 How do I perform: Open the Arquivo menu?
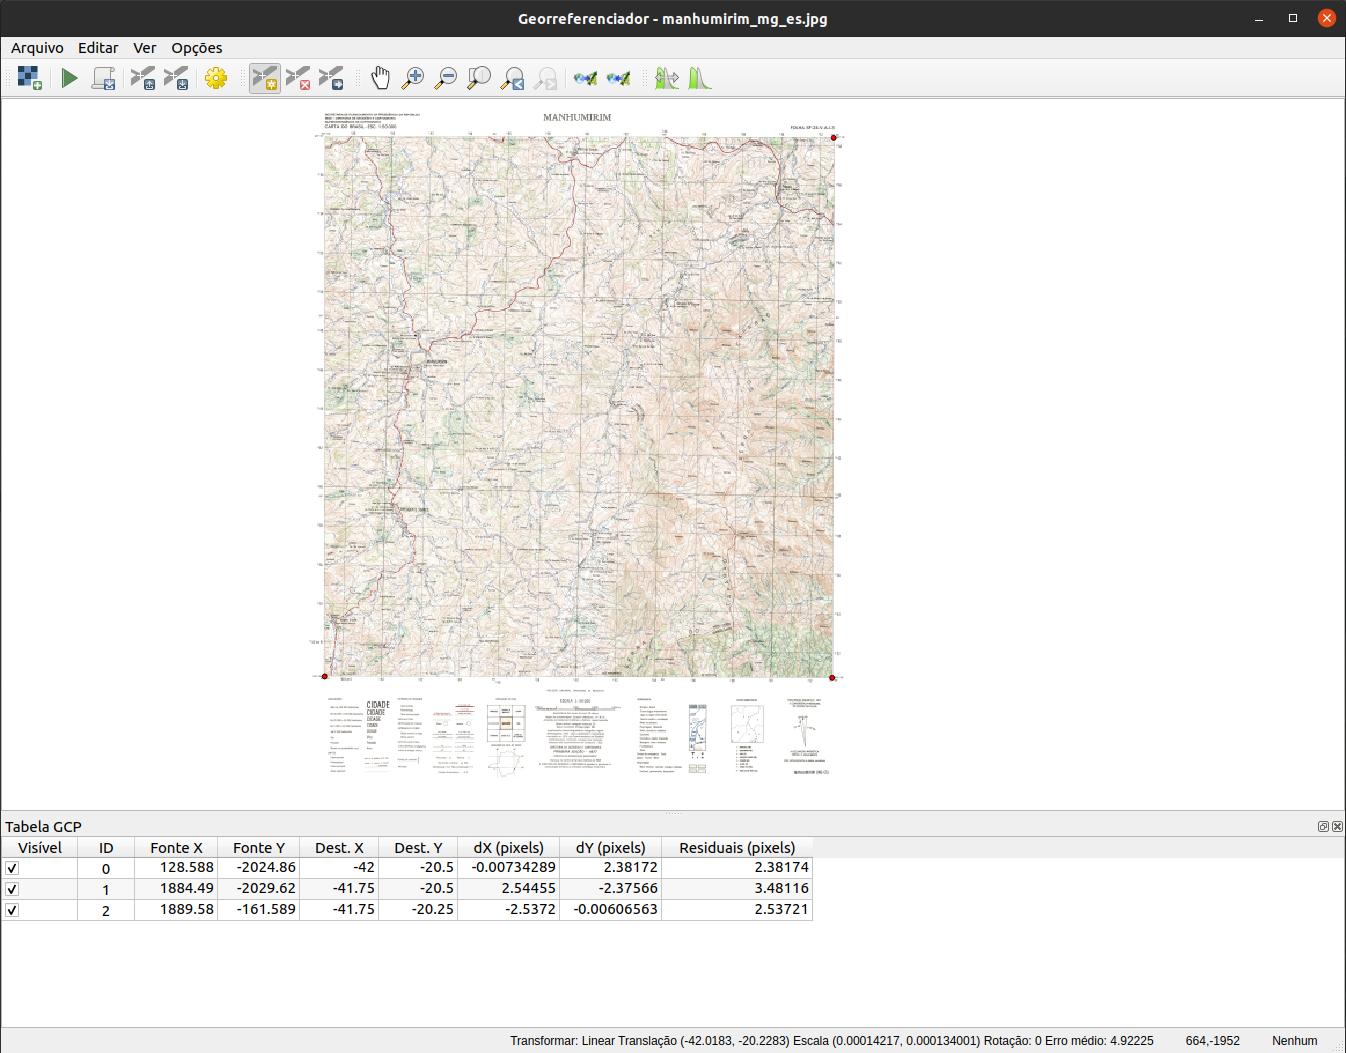[x=37, y=48]
